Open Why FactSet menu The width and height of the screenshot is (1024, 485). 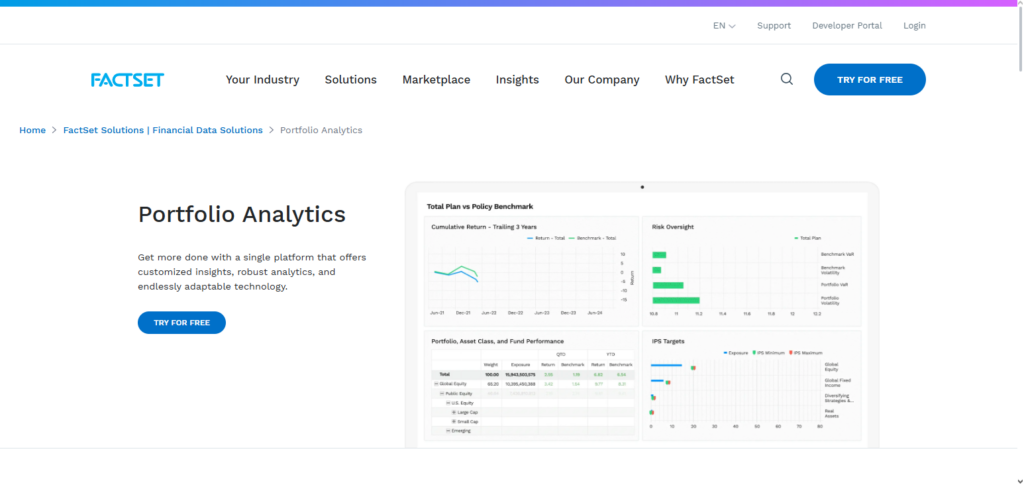pos(699,80)
